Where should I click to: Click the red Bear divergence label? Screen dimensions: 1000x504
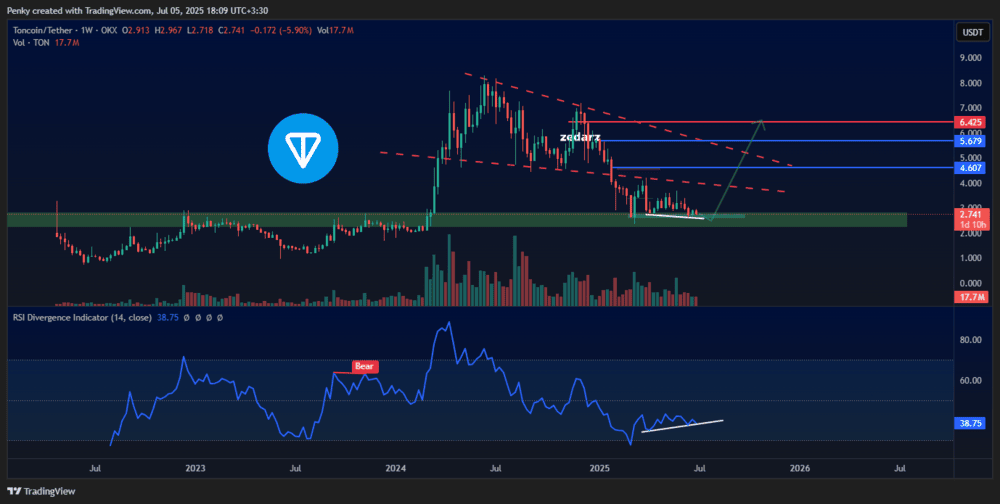(x=365, y=366)
